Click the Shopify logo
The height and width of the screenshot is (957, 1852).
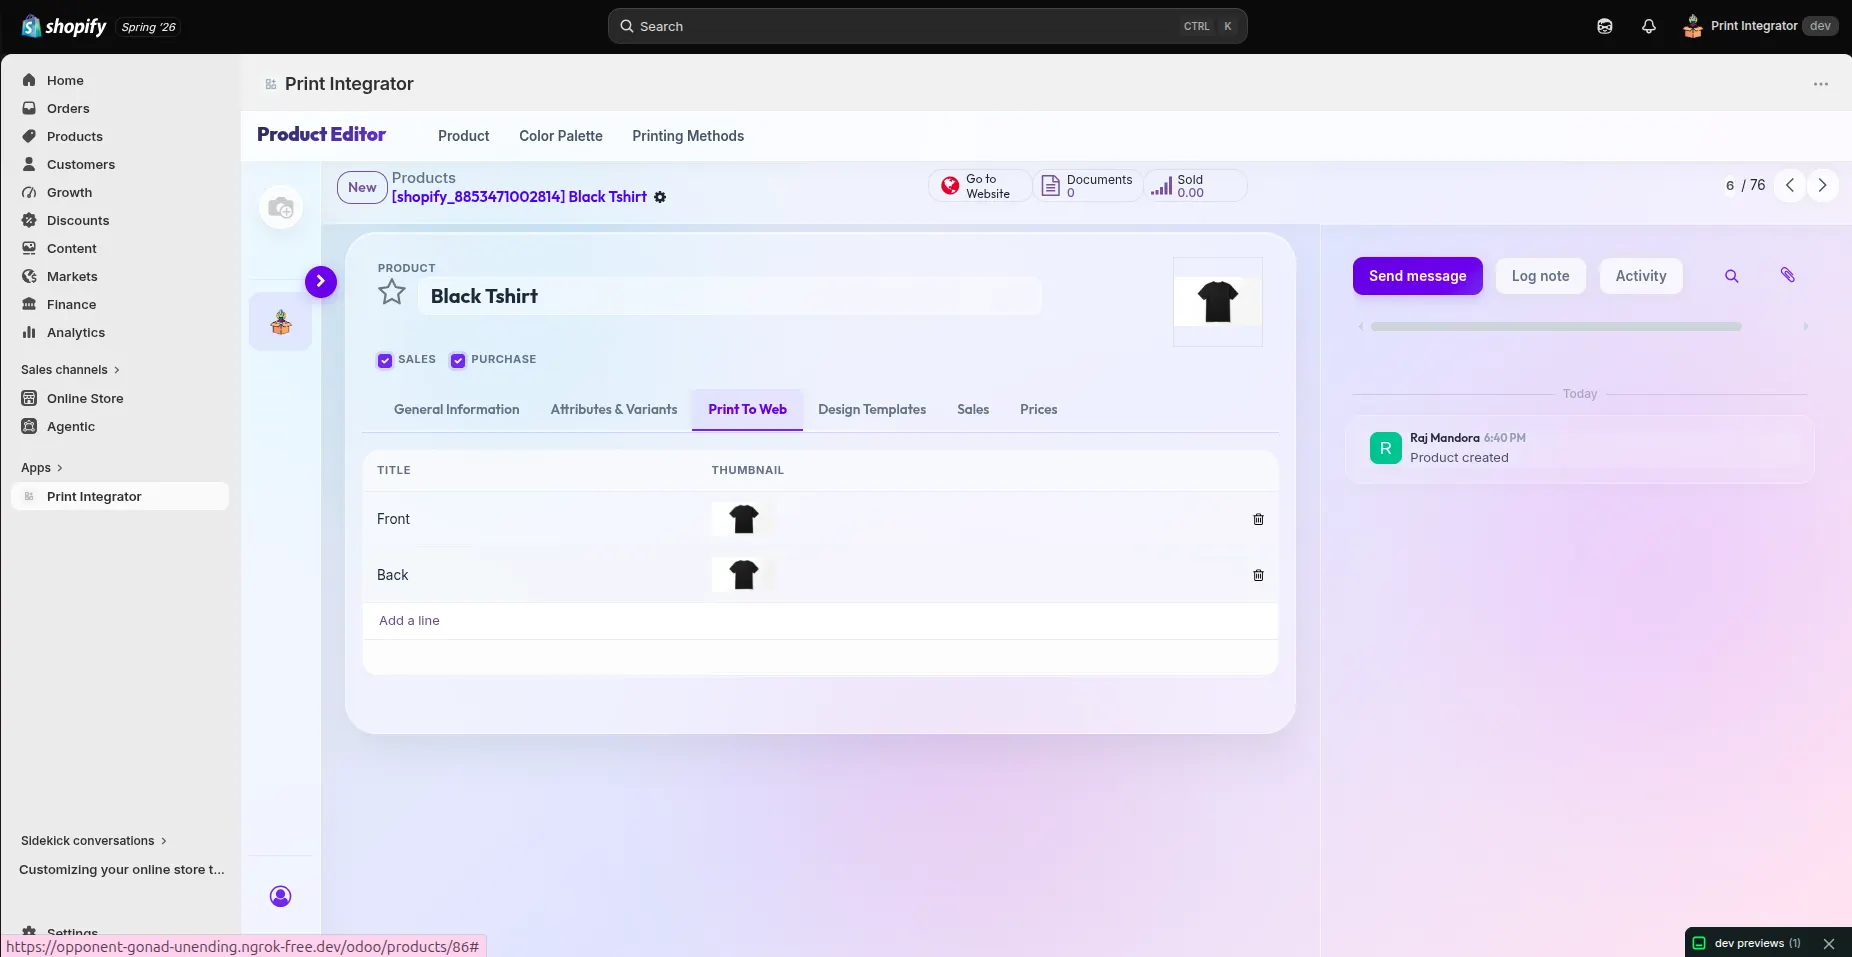[64, 26]
